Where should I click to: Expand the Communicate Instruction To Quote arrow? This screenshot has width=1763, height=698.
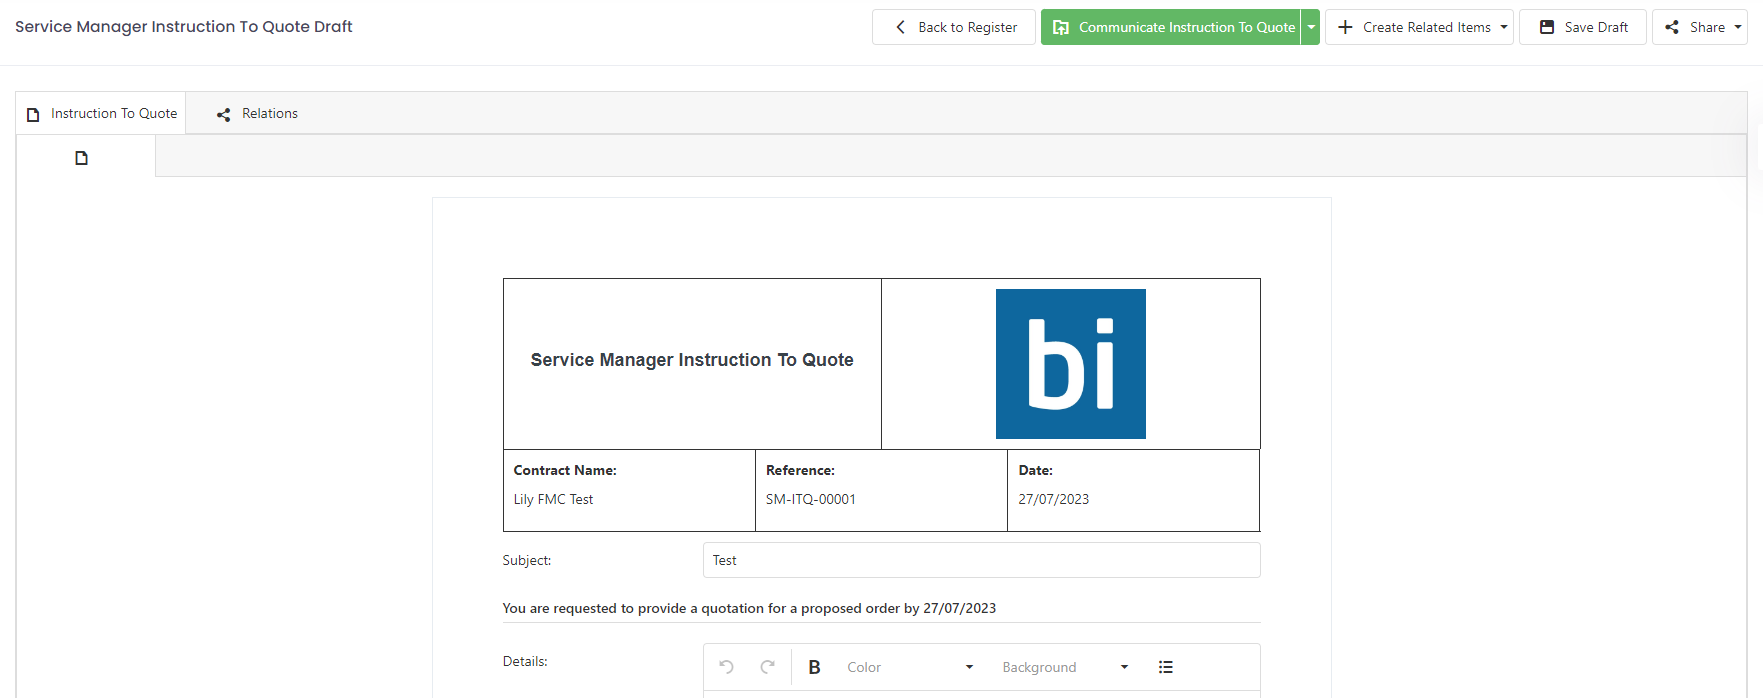coord(1311,27)
